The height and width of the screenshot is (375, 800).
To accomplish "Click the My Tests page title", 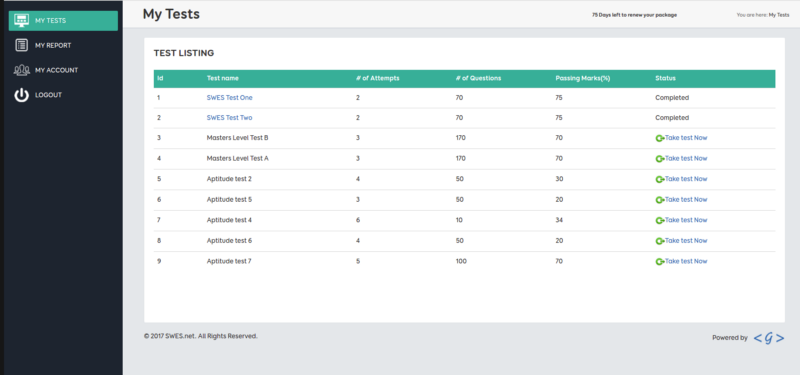I will coord(171,14).
